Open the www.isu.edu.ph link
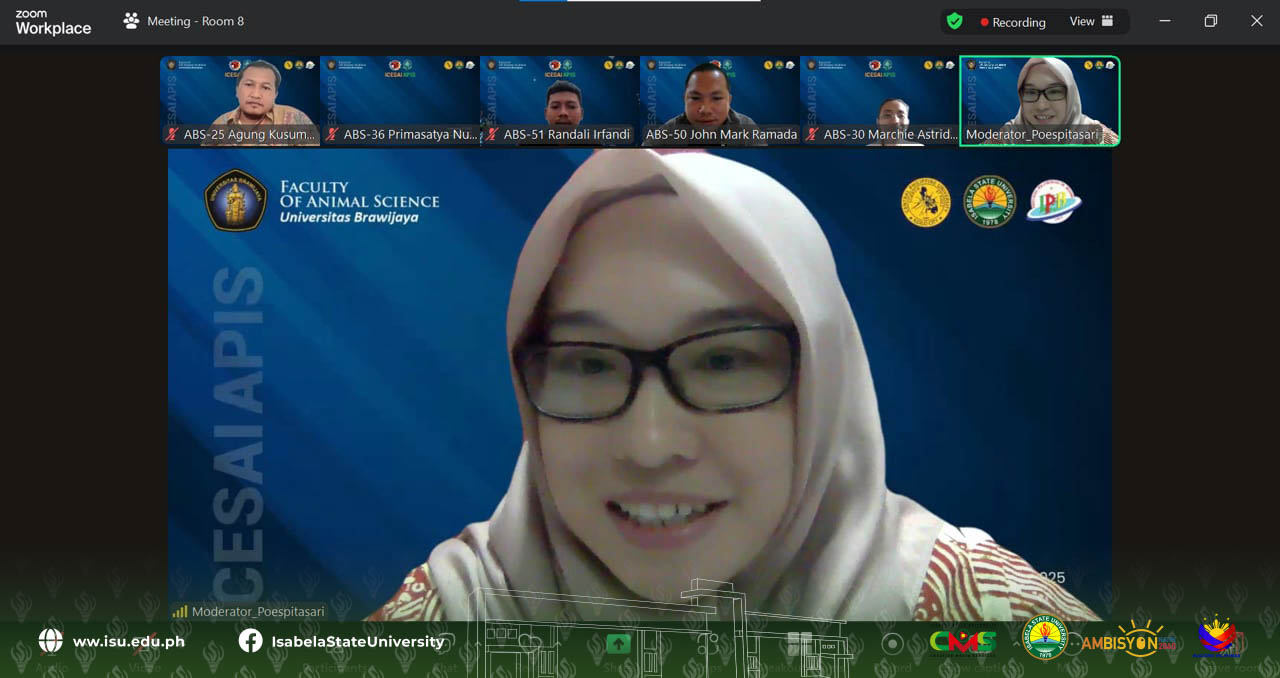The image size is (1280, 678). coord(128,641)
